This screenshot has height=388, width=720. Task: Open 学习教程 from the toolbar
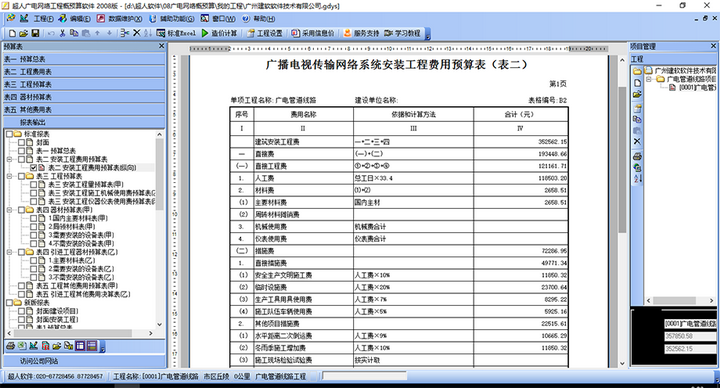point(402,33)
